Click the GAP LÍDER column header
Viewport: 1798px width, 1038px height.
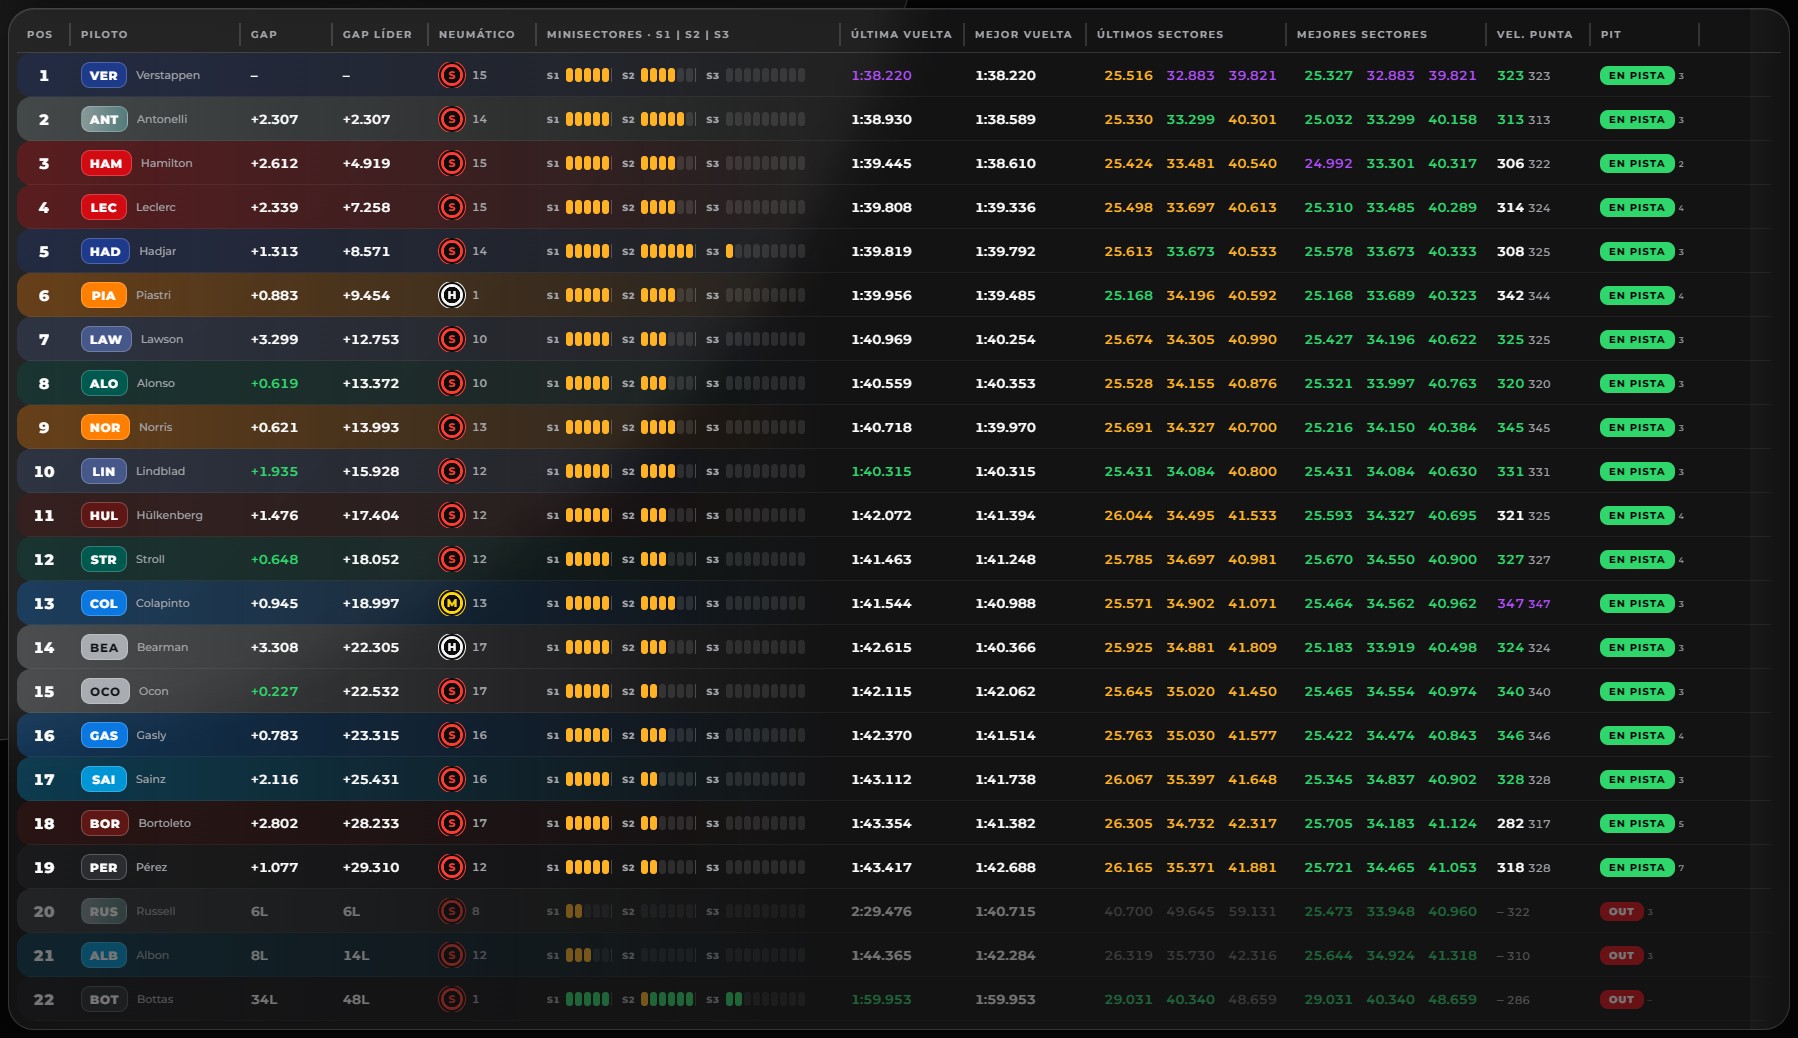377,34
